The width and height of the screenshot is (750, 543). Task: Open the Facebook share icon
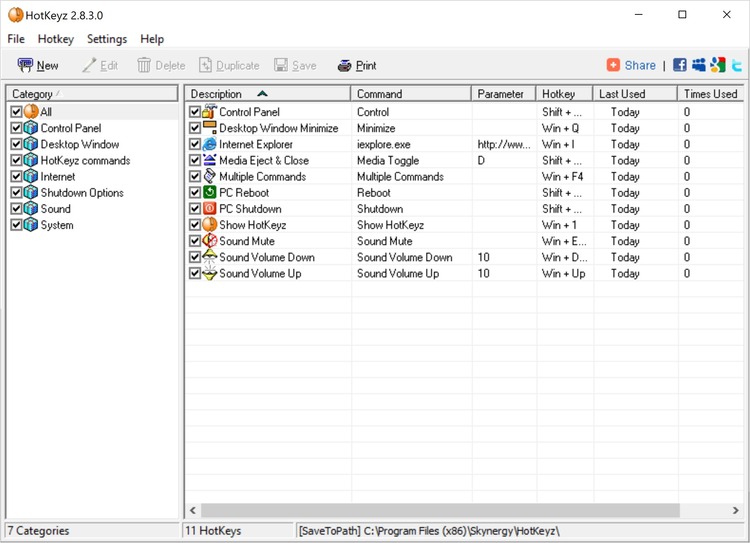click(680, 65)
